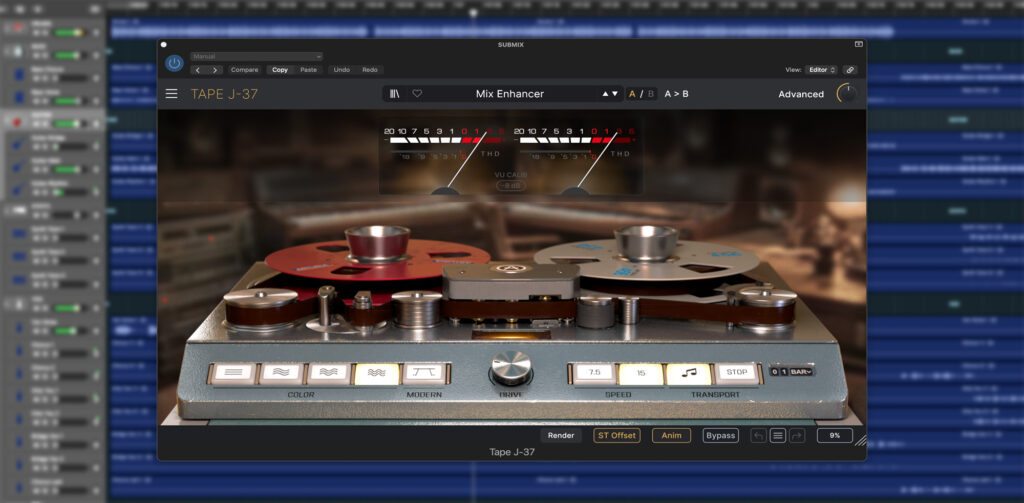Click the link chain icon

(x=850, y=70)
